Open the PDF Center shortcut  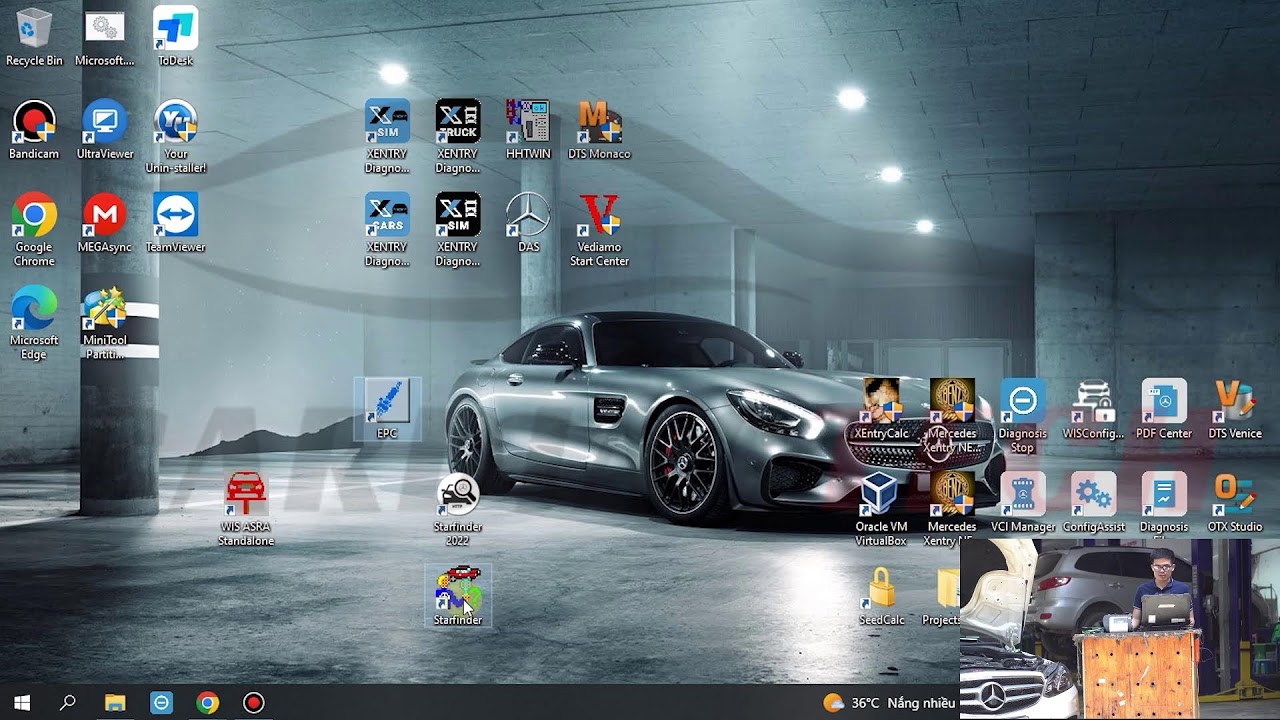[x=1164, y=403]
